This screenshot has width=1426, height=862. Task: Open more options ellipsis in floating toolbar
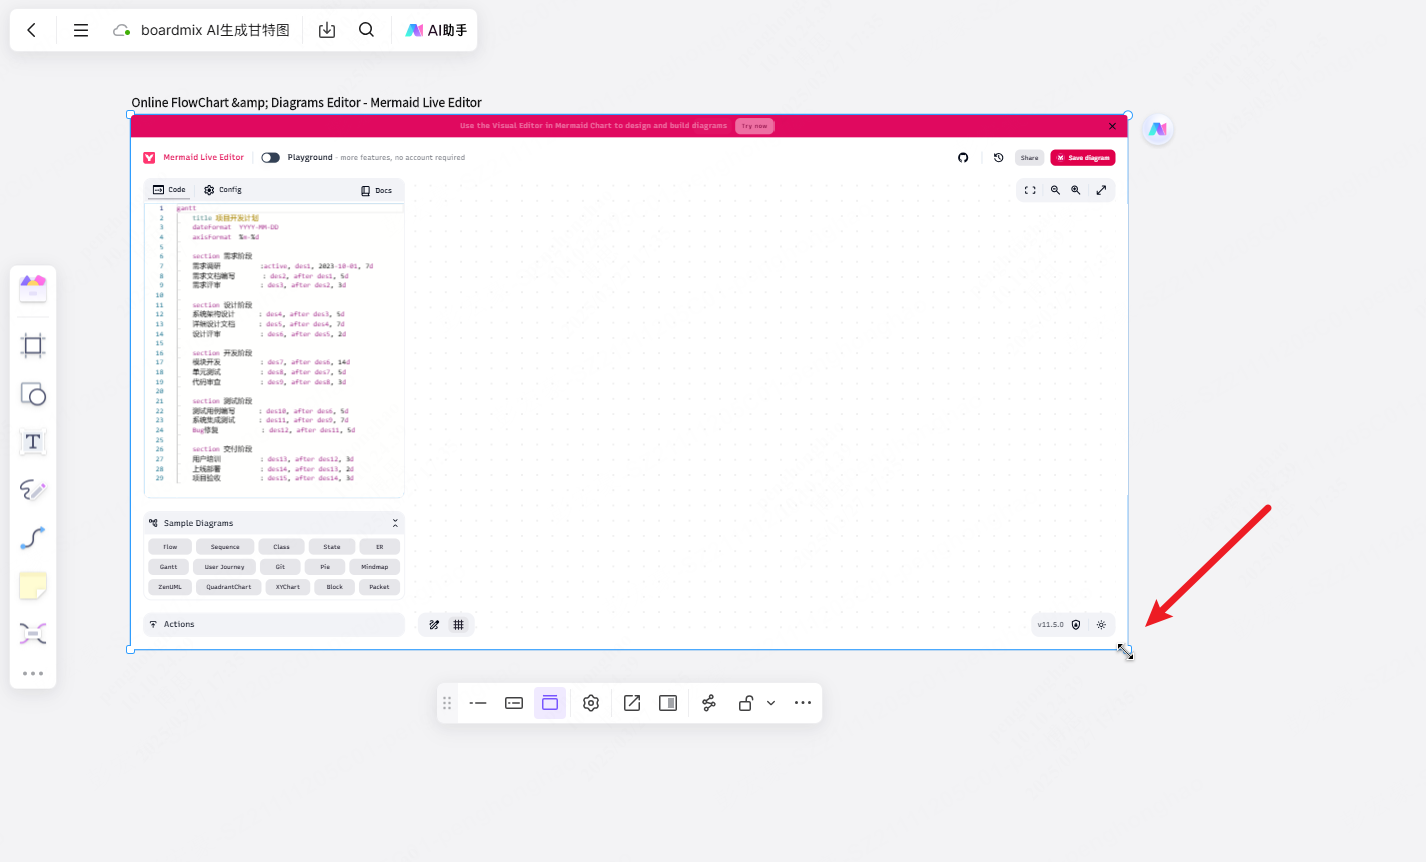click(x=803, y=703)
